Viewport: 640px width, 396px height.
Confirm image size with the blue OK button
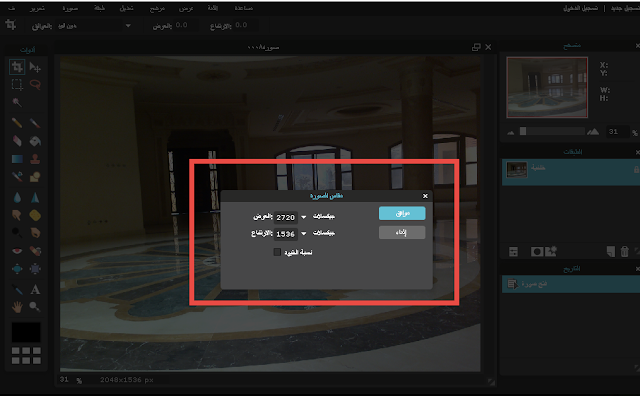402,213
